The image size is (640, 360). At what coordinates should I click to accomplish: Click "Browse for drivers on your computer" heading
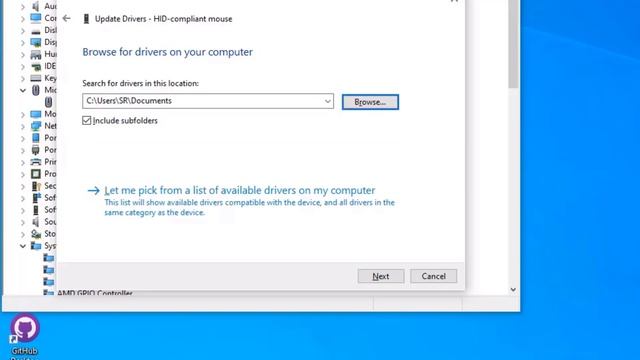(x=167, y=52)
